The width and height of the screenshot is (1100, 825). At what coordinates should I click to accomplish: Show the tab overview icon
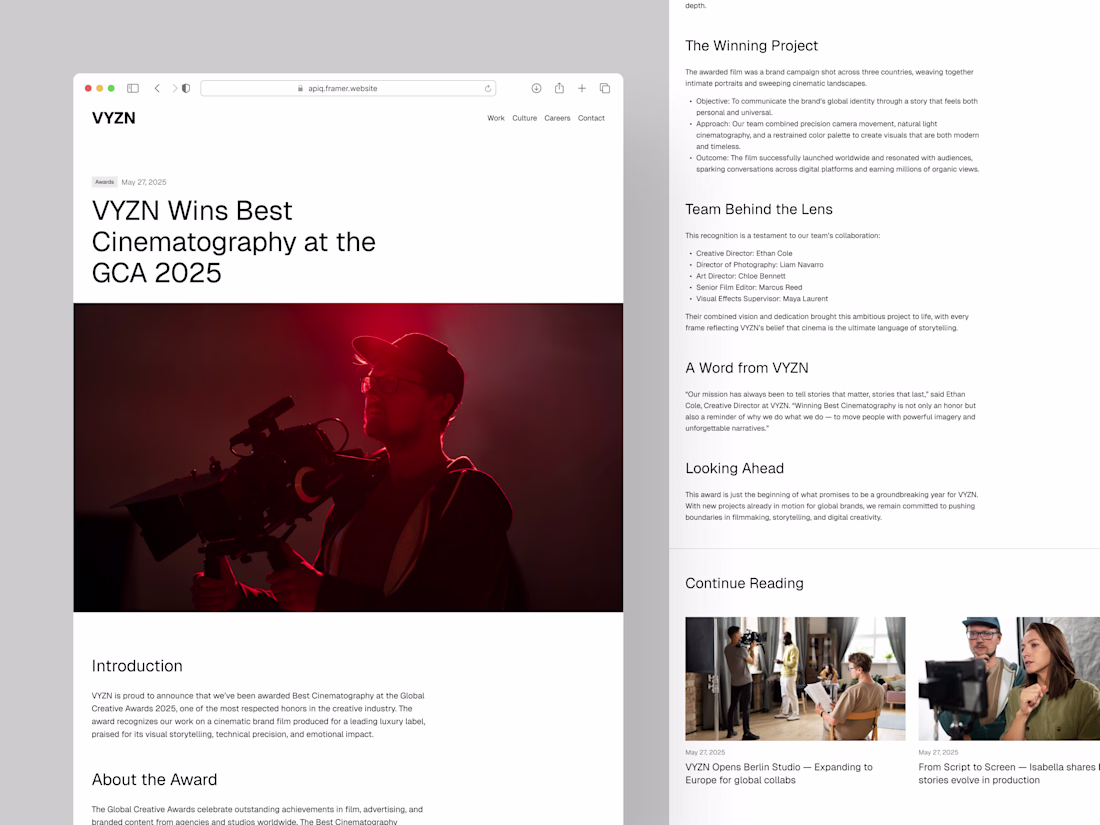(605, 88)
